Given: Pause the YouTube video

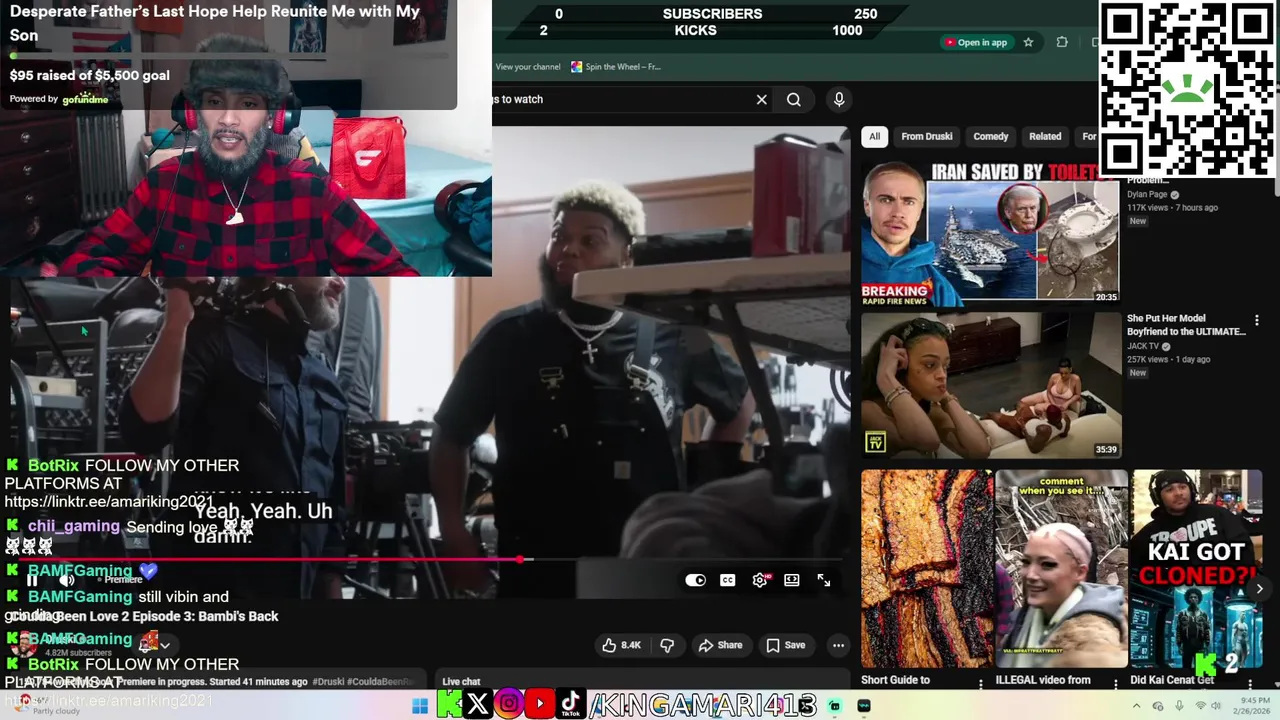Looking at the screenshot, I should click(32, 580).
